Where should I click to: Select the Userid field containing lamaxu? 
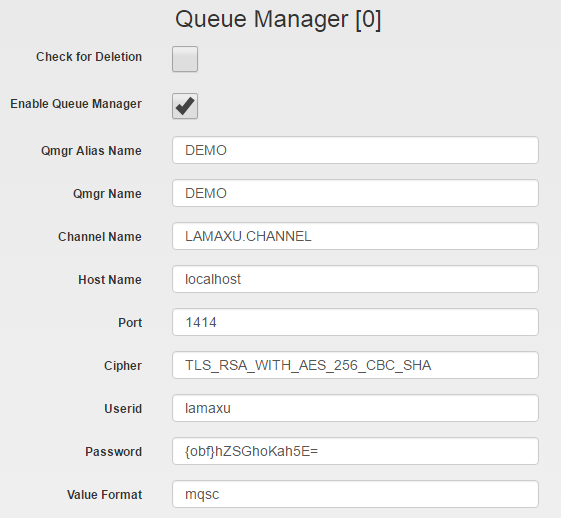tap(355, 408)
